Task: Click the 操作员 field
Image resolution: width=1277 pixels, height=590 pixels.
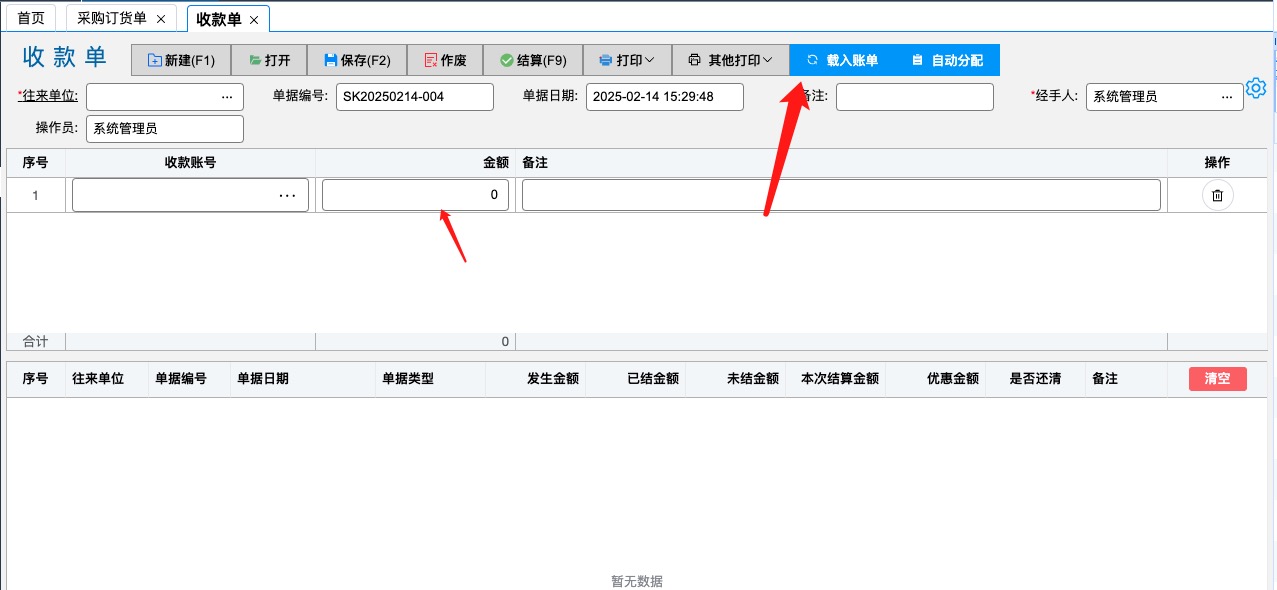Action: [x=165, y=128]
